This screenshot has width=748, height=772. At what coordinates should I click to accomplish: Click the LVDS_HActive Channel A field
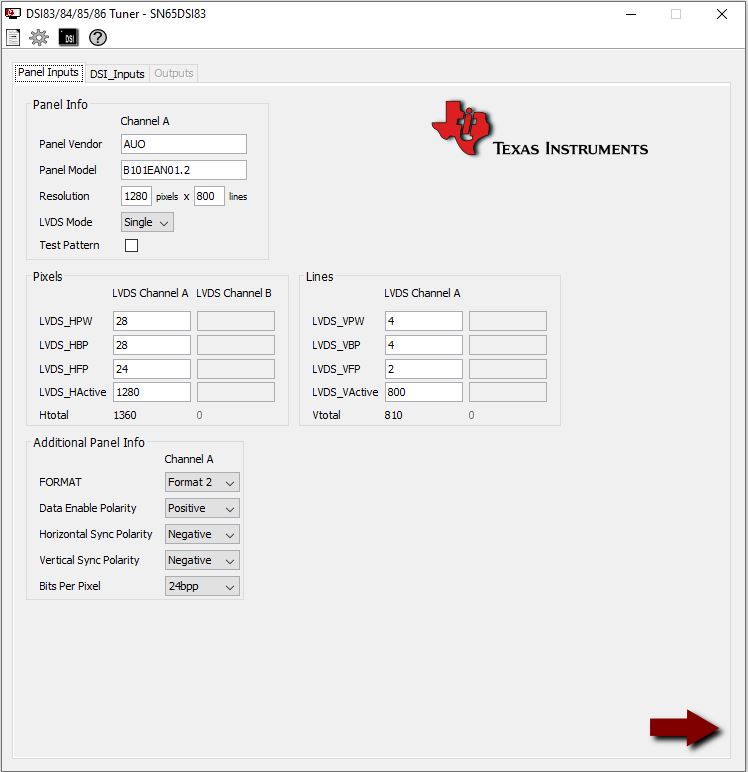152,392
